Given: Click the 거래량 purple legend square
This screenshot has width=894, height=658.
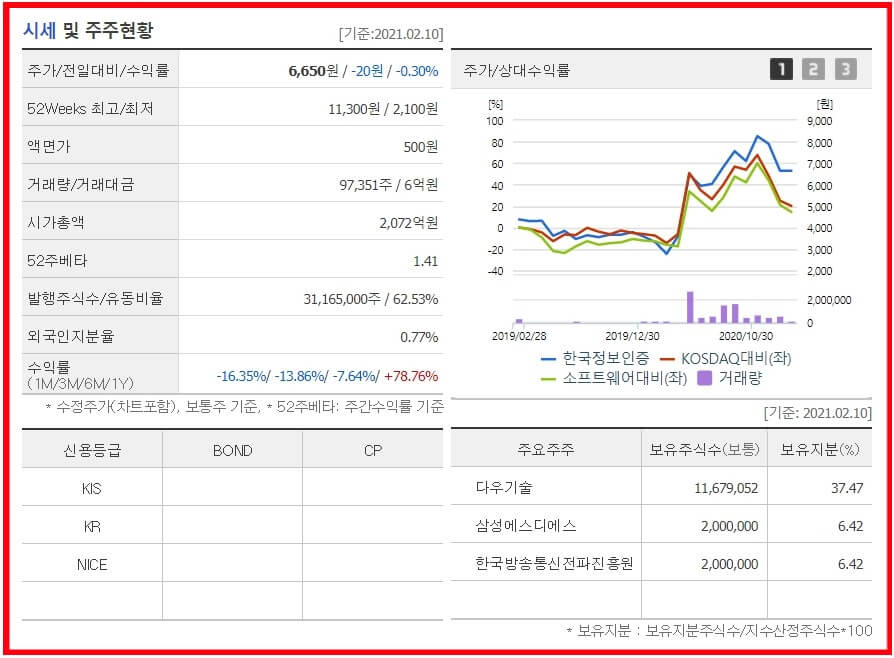Looking at the screenshot, I should click(705, 378).
